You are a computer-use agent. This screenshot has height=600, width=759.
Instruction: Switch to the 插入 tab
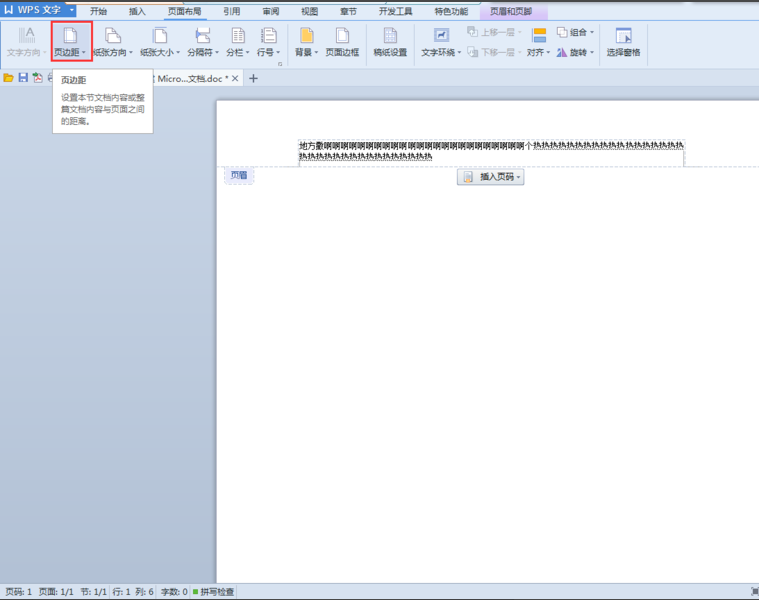tap(137, 11)
